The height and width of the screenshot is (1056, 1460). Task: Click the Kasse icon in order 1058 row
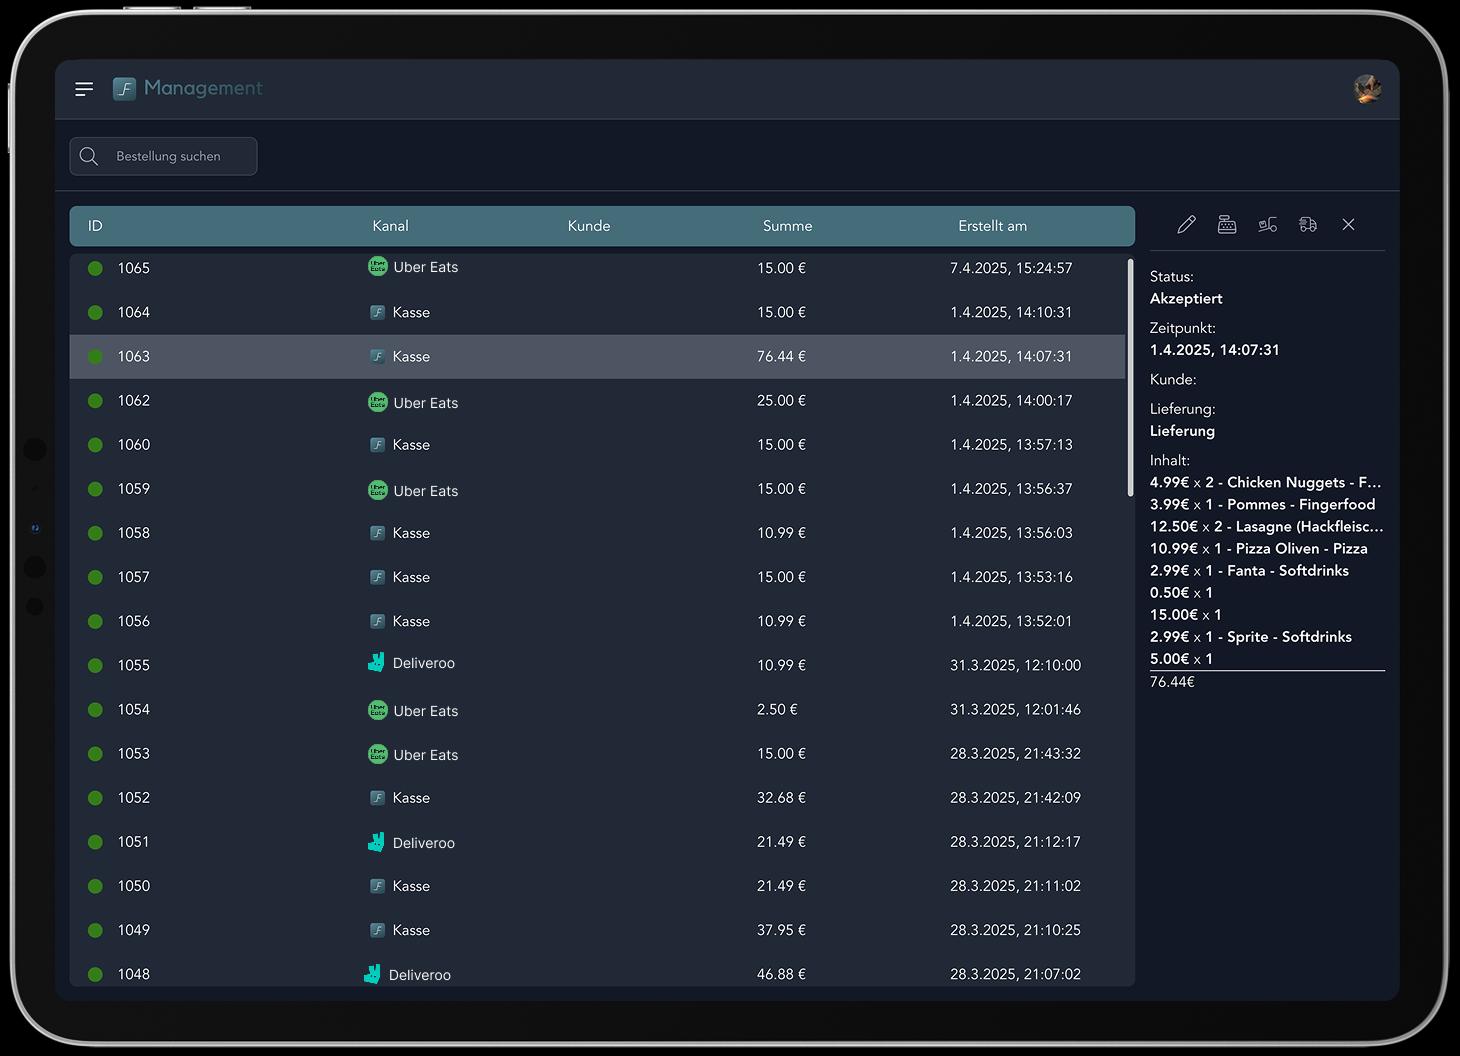[x=378, y=533]
